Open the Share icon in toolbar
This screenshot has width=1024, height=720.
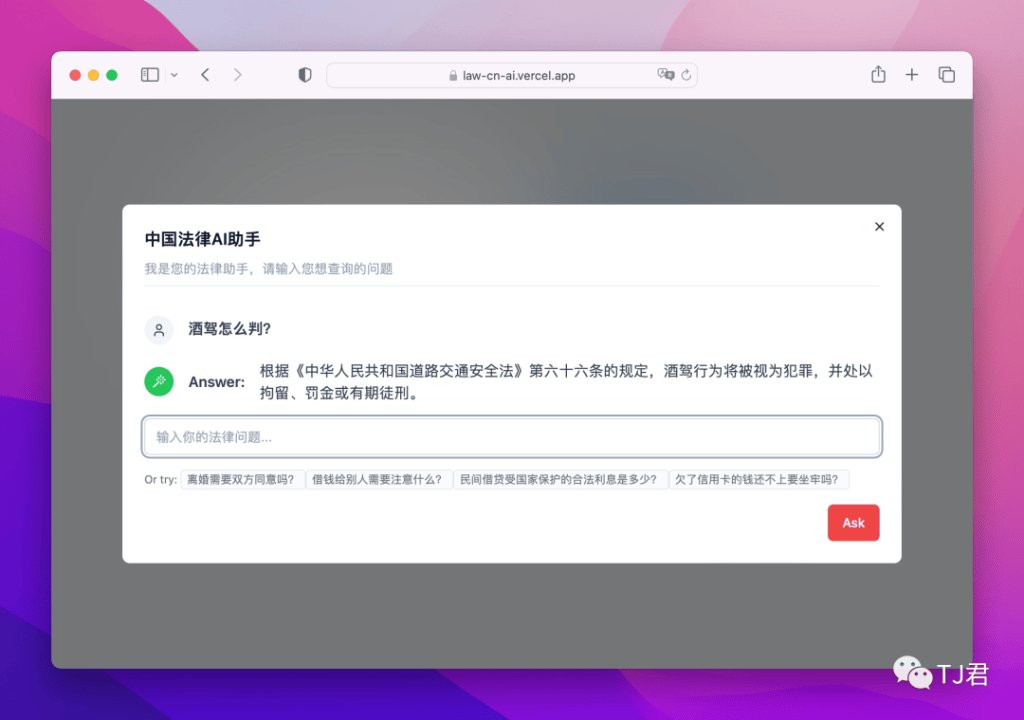878,75
